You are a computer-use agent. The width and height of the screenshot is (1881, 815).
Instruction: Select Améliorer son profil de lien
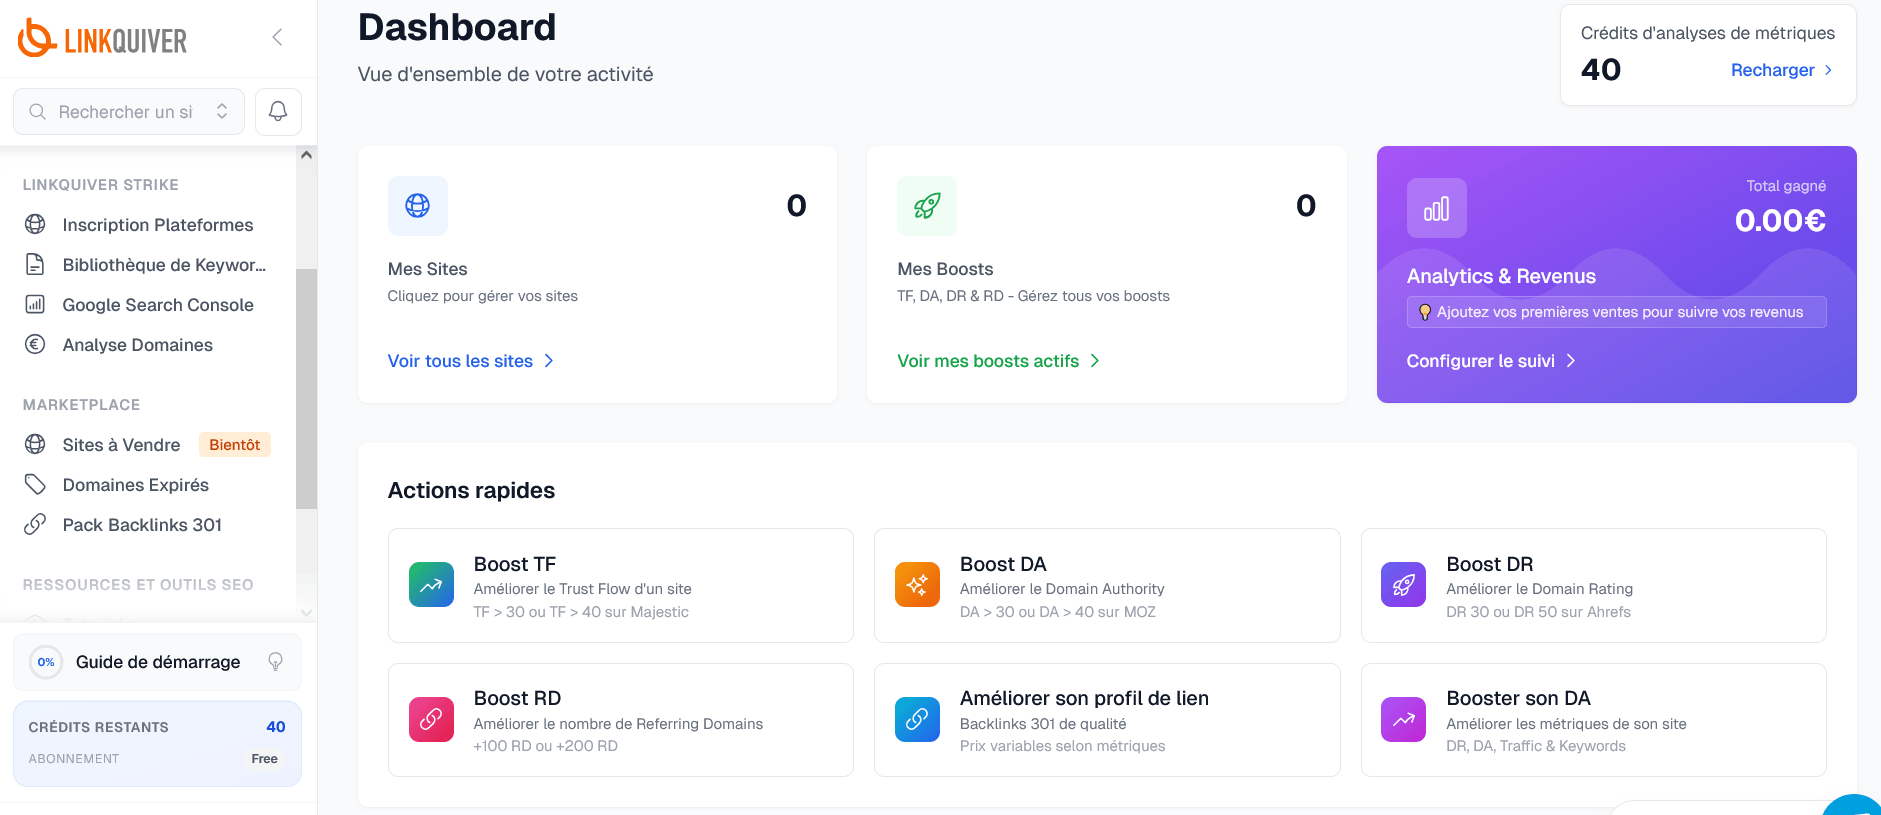tap(1107, 720)
